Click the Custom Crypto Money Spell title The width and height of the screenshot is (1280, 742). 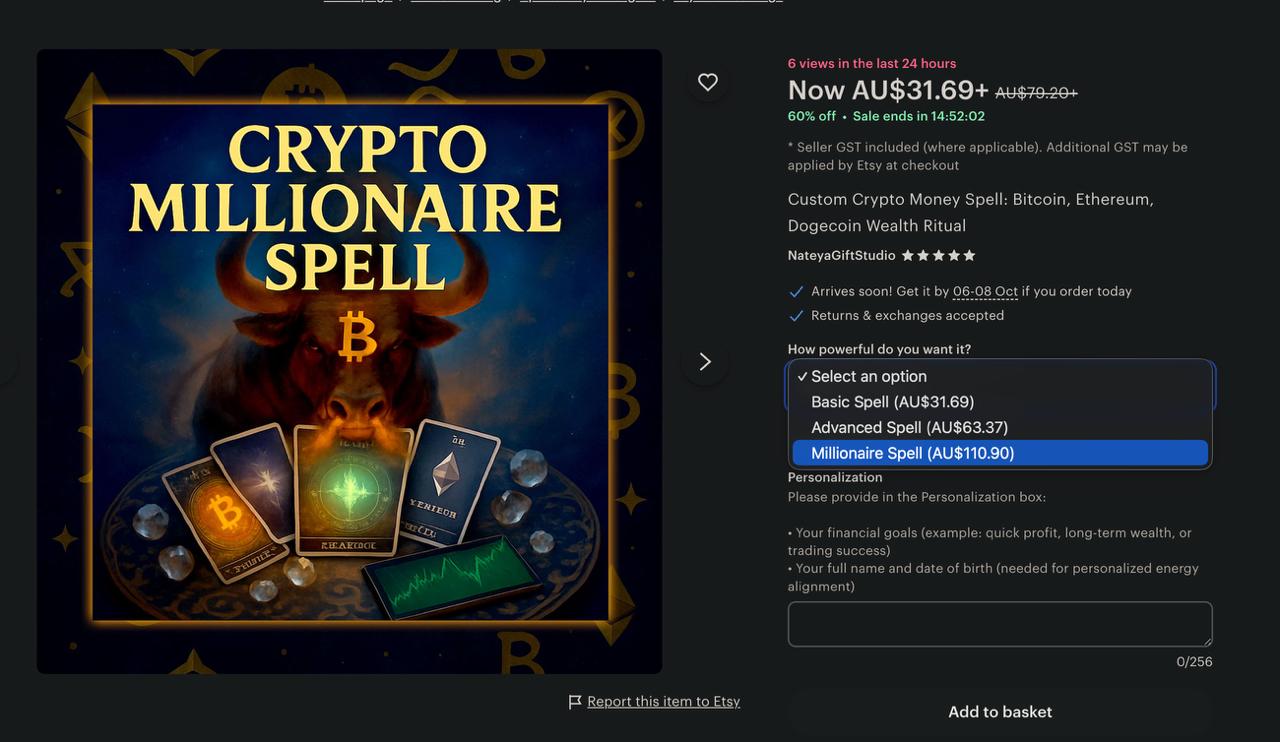(971, 212)
